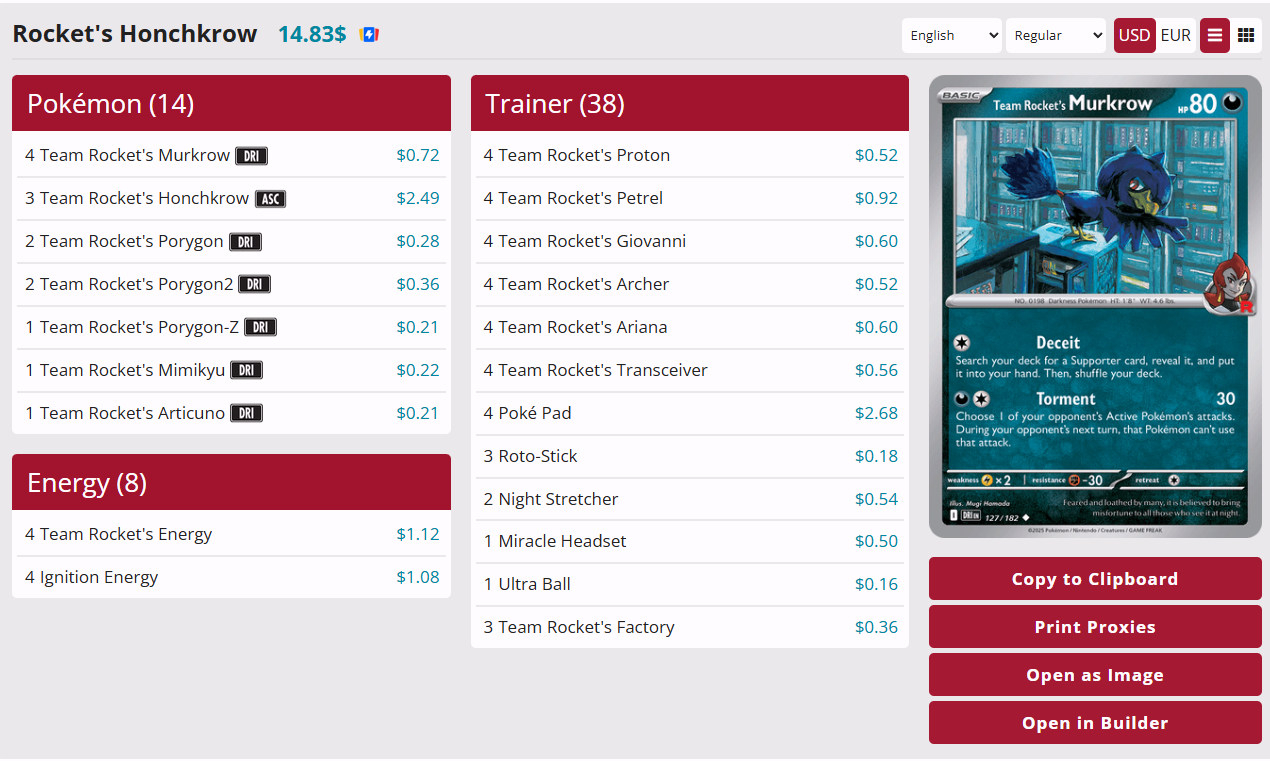
Task: Click the $0.92 Petrel price
Action: click(876, 199)
